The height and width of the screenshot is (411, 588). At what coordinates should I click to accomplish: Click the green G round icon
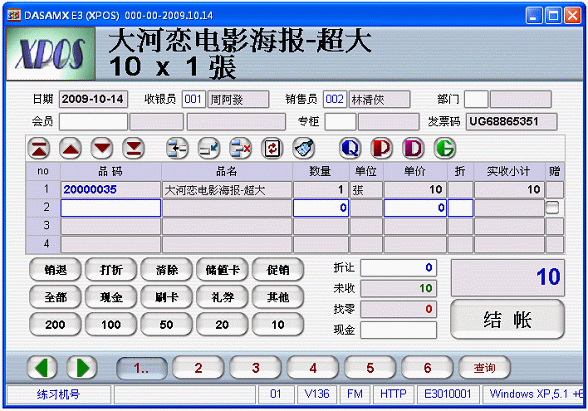coord(445,148)
